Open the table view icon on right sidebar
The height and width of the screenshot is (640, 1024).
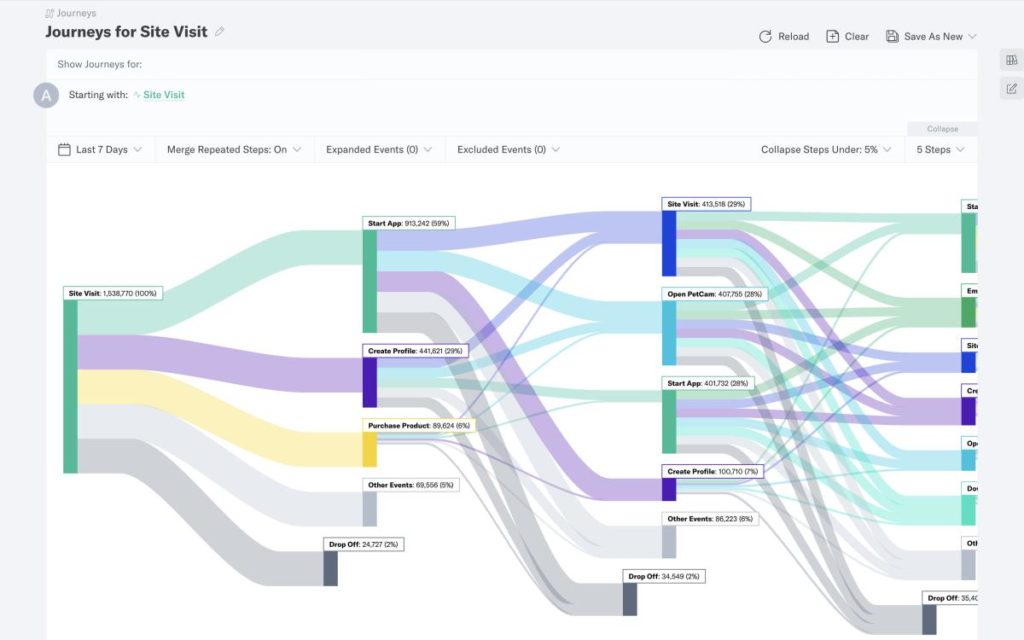[1010, 60]
